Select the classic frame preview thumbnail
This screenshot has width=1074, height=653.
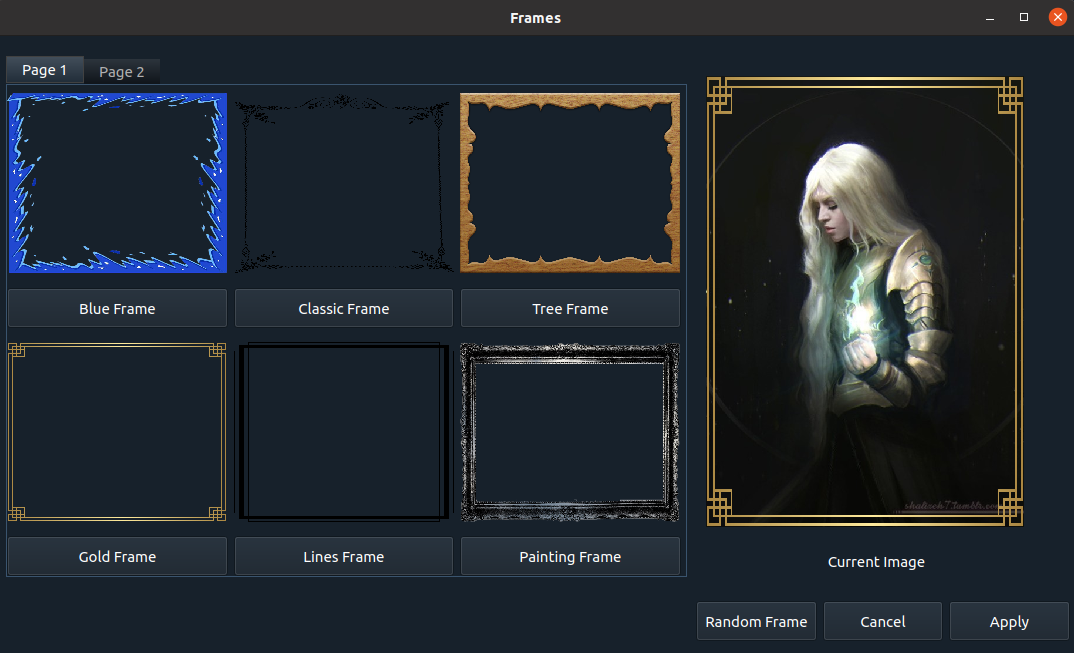coord(344,183)
